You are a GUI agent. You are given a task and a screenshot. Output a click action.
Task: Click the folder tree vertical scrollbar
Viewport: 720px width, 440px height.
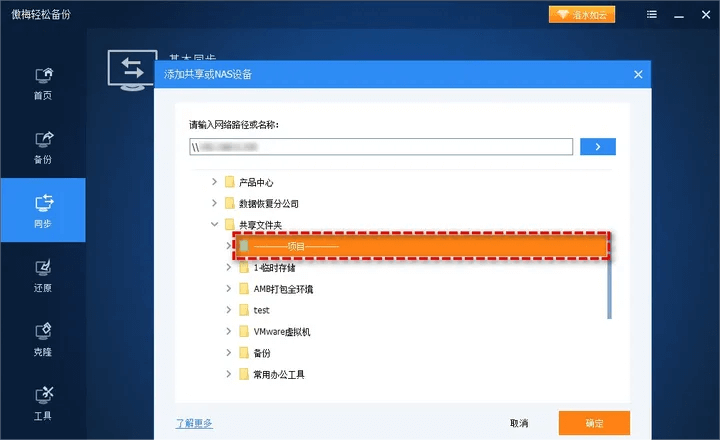(x=609, y=288)
